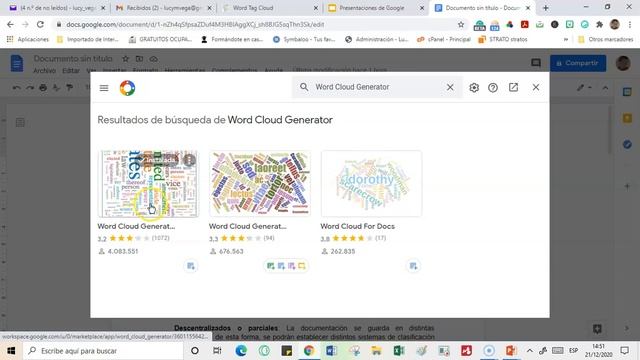
Task: Click the Compartir button in Docs
Action: pos(578,63)
